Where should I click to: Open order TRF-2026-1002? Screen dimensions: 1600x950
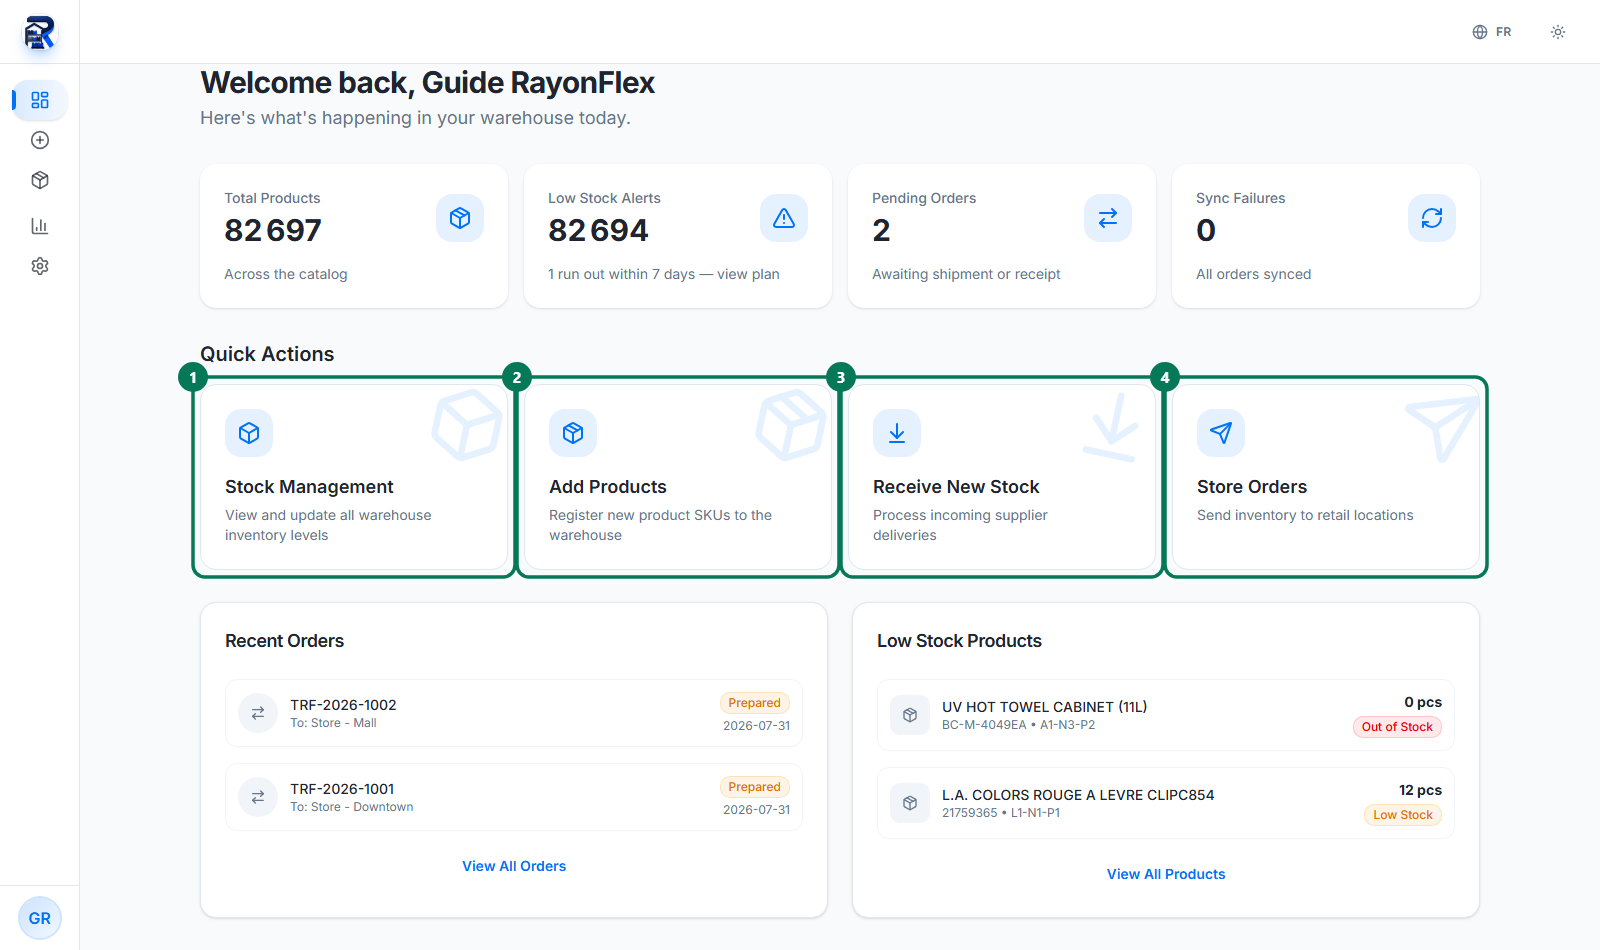pyautogui.click(x=514, y=713)
